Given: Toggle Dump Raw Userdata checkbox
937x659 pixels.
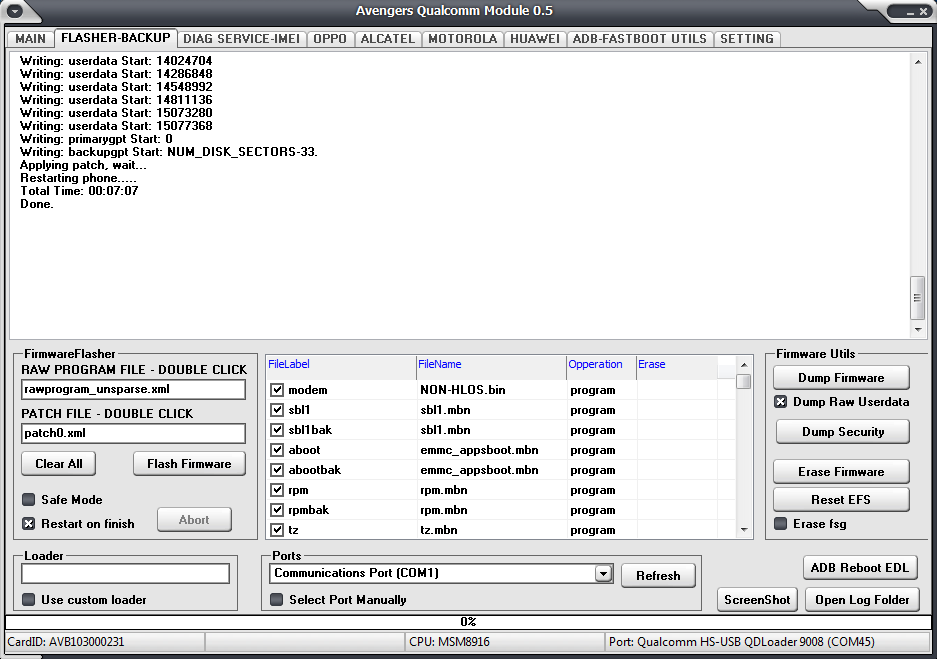Looking at the screenshot, I should coord(780,402).
